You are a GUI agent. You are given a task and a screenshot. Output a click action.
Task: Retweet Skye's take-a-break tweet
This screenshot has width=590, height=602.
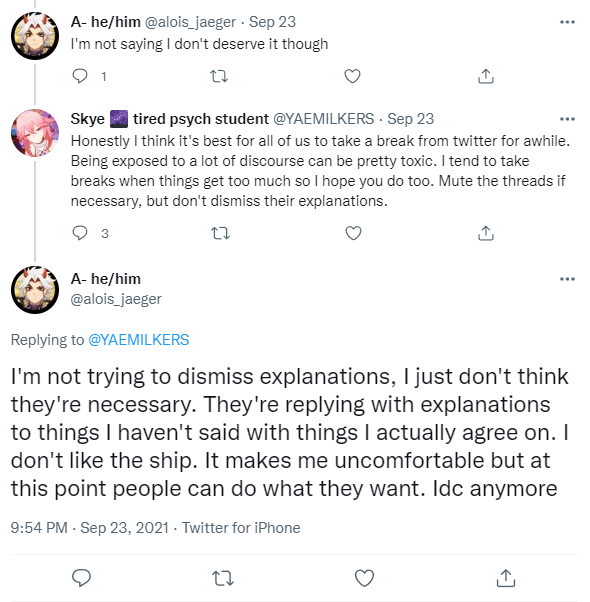tap(221, 233)
